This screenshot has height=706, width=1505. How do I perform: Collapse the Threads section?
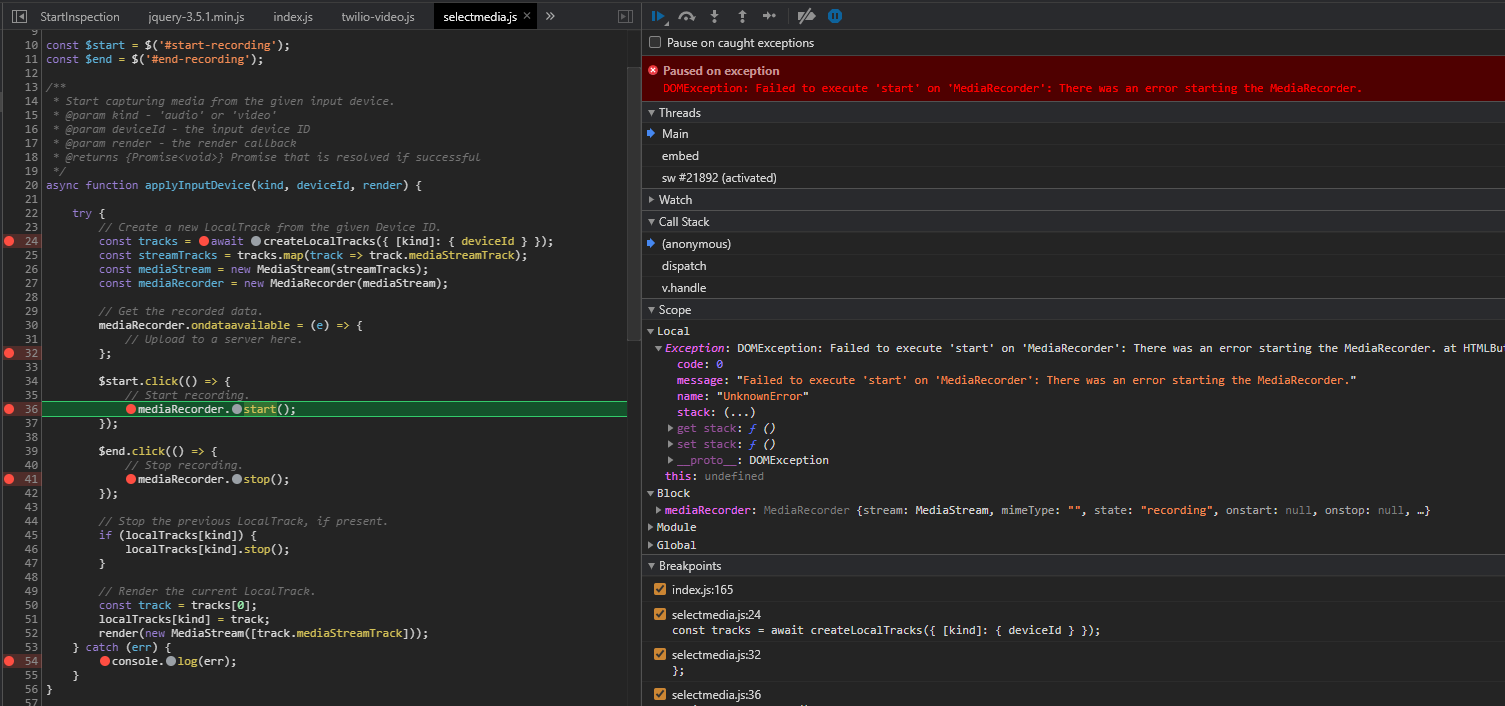coord(651,113)
